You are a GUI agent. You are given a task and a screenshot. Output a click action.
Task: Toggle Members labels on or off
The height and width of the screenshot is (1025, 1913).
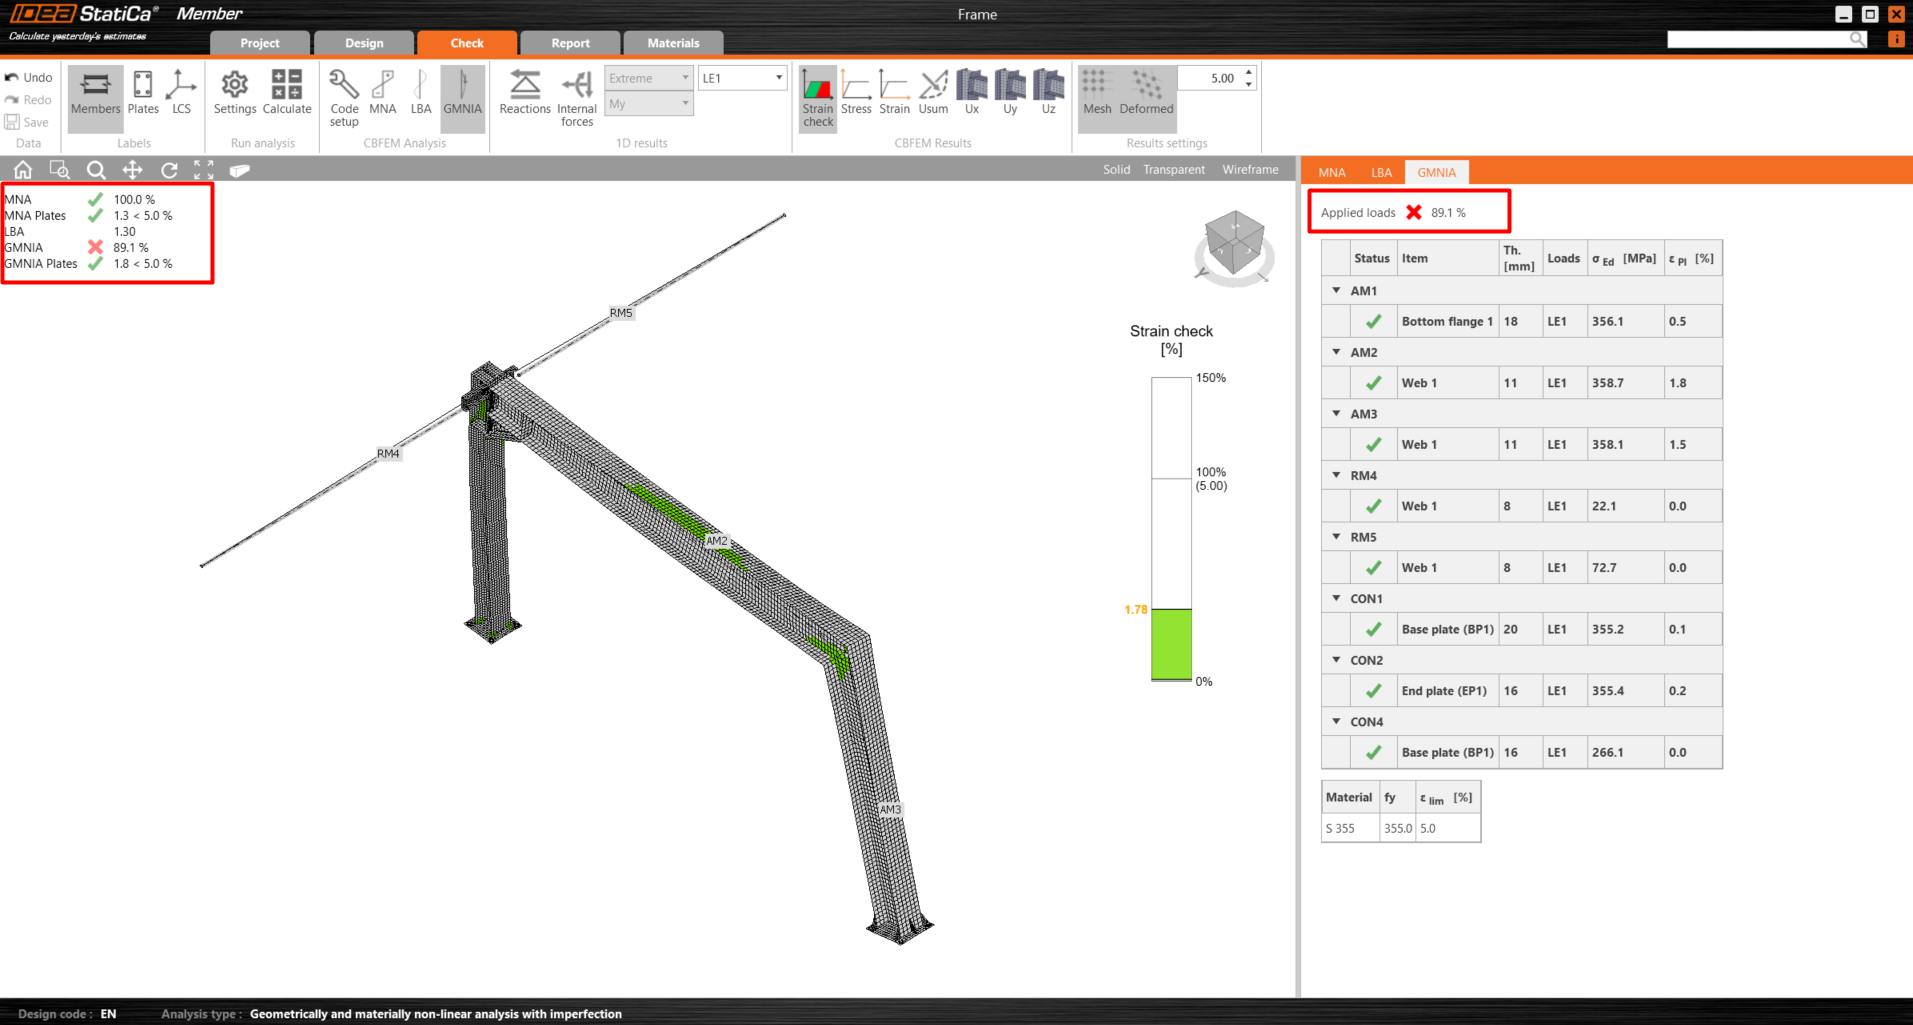pyautogui.click(x=96, y=92)
